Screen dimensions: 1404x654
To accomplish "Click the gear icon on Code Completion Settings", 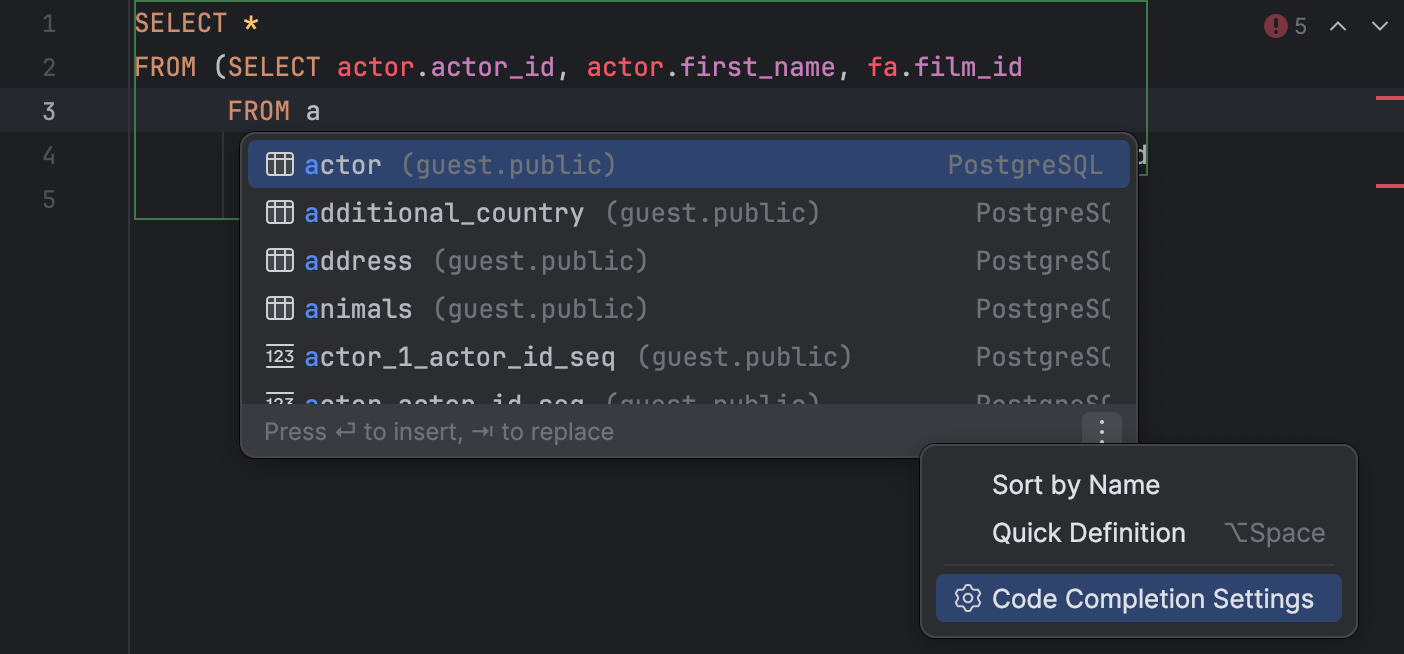I will [x=967, y=598].
